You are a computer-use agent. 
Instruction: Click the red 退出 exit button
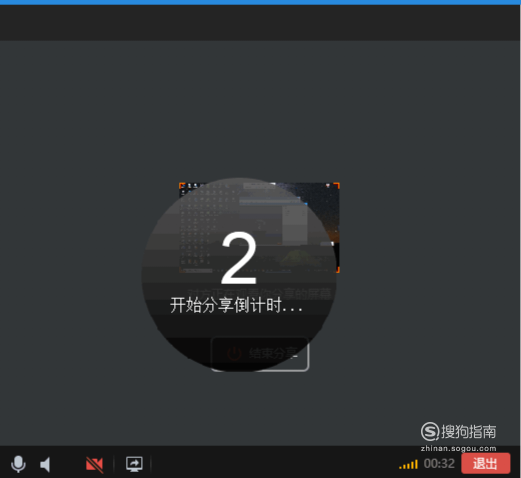tap(486, 463)
